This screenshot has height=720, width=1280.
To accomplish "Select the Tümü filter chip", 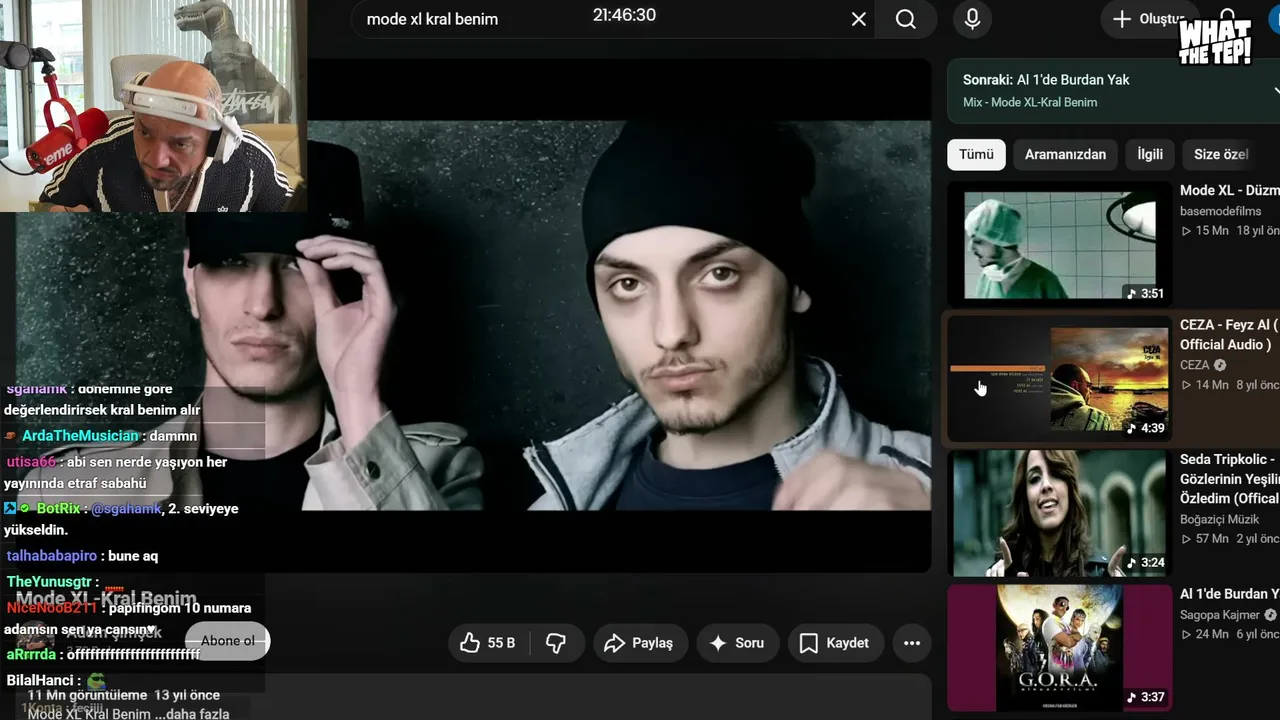I will click(976, 154).
